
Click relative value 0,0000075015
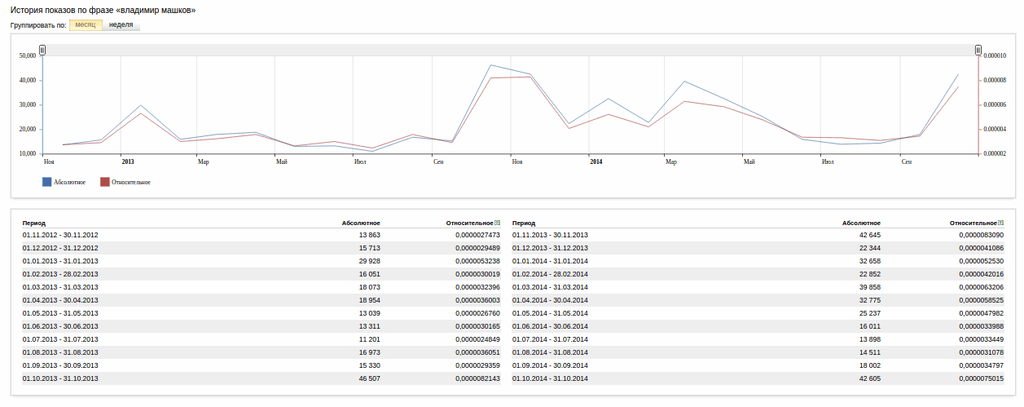(x=981, y=378)
